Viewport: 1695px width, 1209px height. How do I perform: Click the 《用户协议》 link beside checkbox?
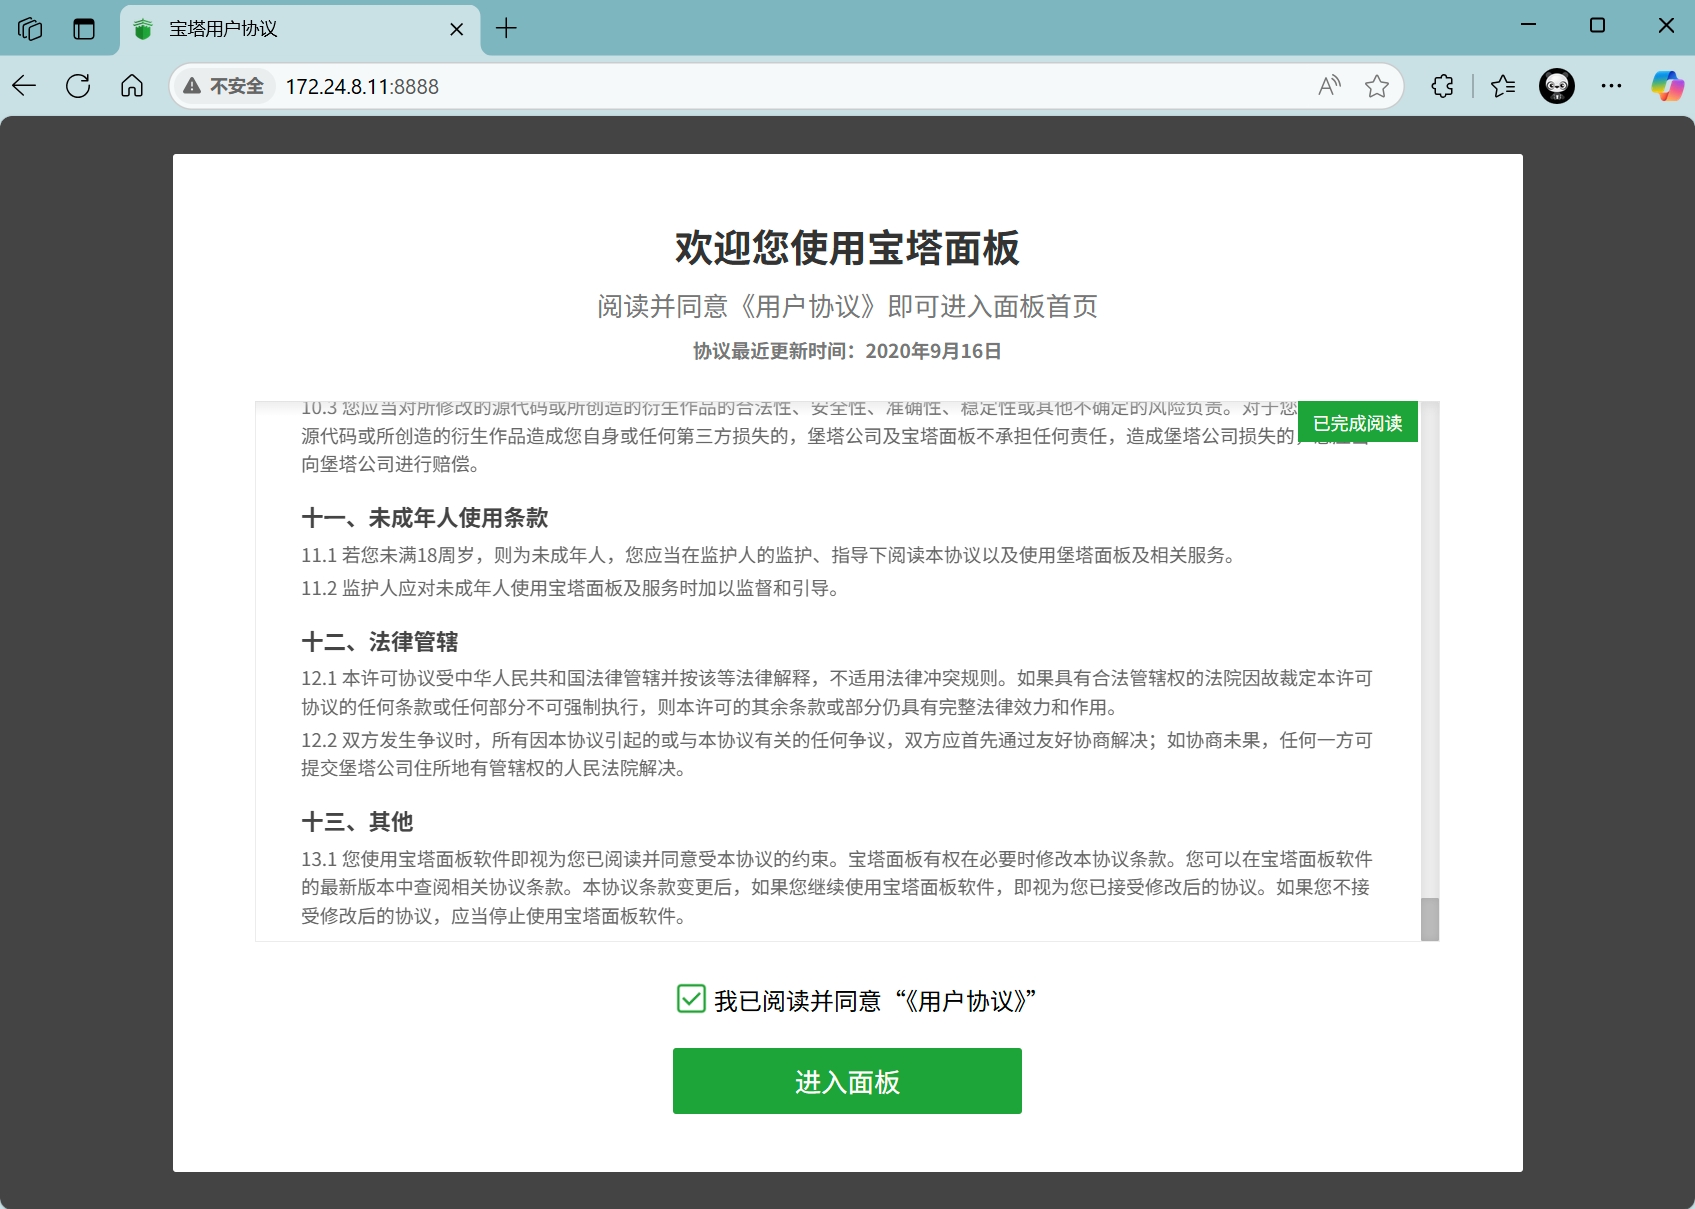[965, 1001]
